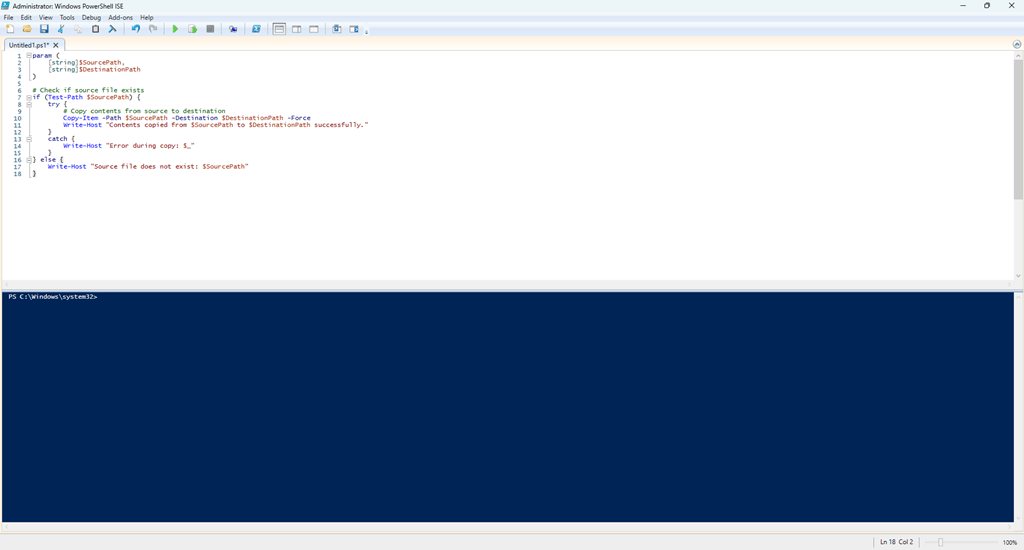Viewport: 1024px width, 550px height.
Task: Click the string 'Contents copied from...' on line 11
Action: tap(237, 125)
